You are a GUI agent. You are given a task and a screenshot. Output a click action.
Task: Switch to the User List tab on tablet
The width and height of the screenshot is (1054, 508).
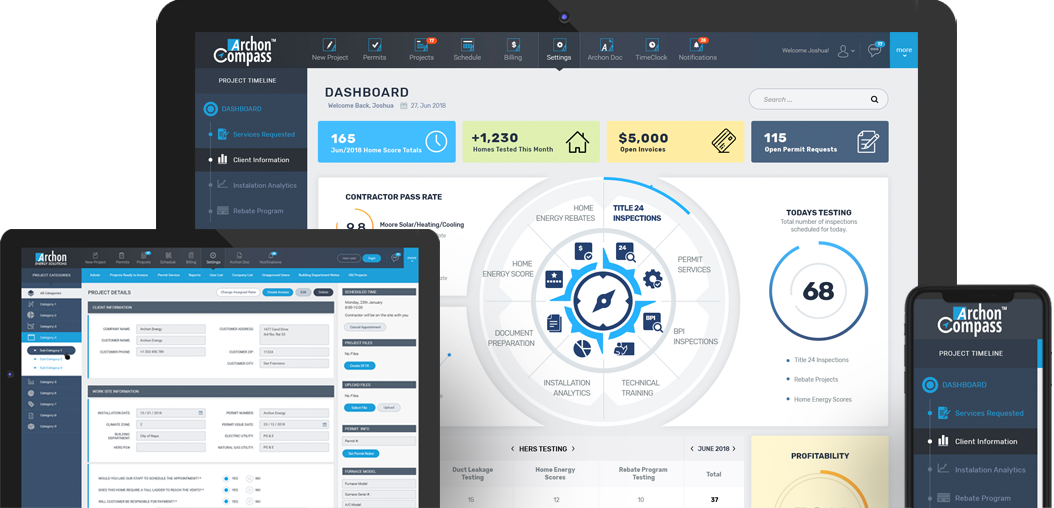[216, 275]
